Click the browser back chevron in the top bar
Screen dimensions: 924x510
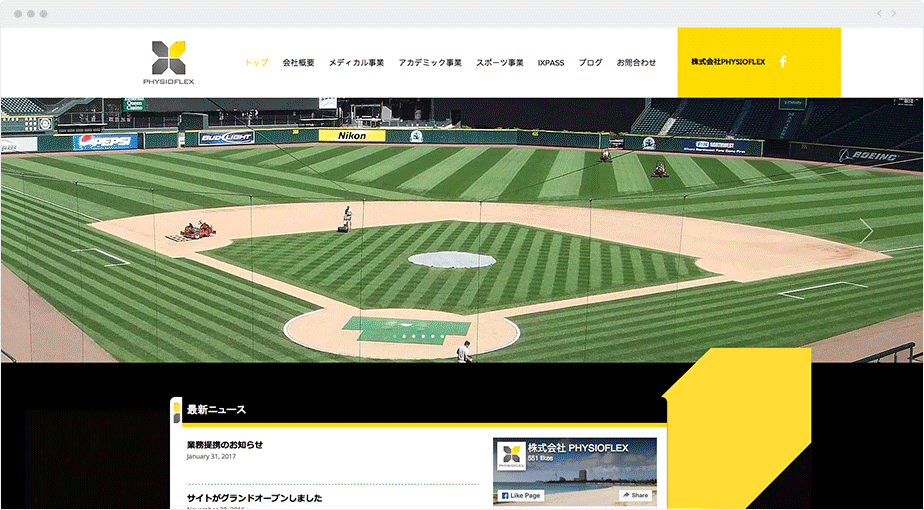[x=879, y=13]
